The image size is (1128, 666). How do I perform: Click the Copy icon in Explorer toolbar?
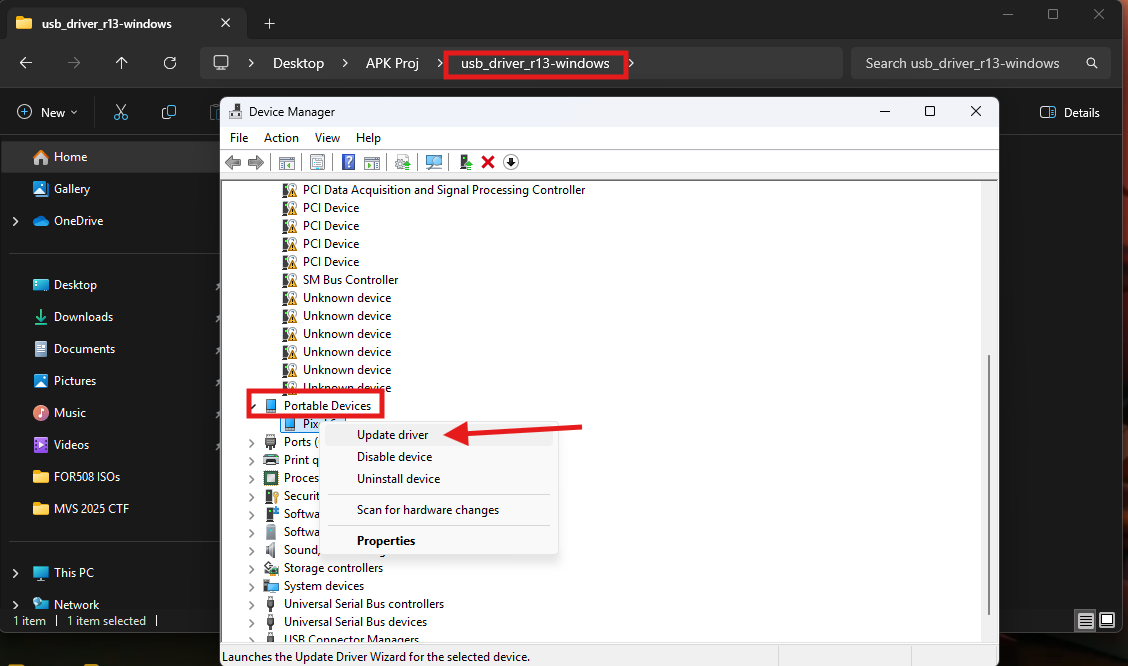(169, 113)
